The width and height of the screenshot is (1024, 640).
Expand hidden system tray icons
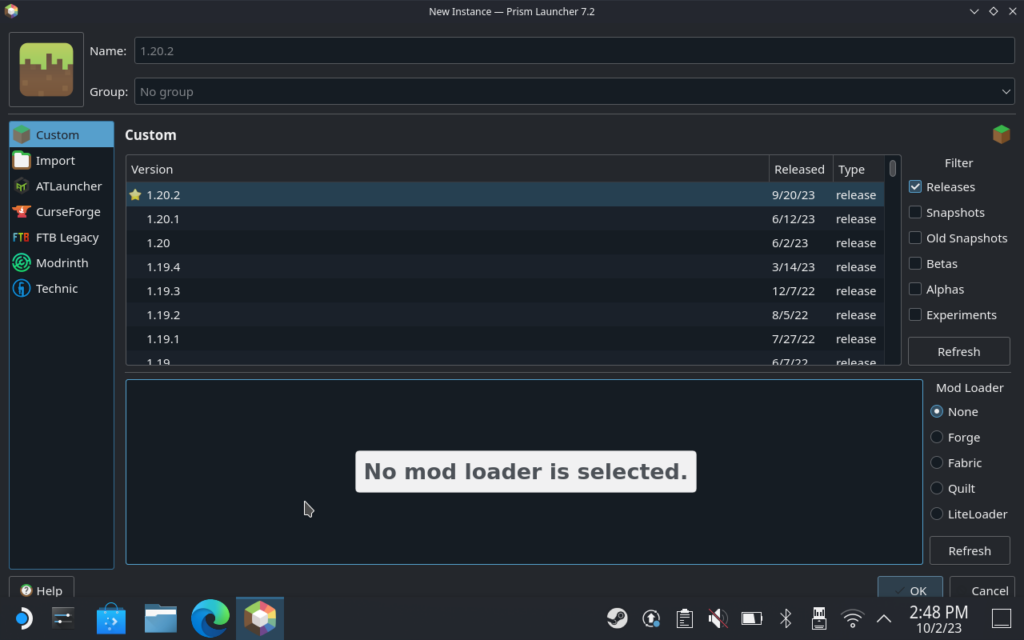[x=884, y=618]
